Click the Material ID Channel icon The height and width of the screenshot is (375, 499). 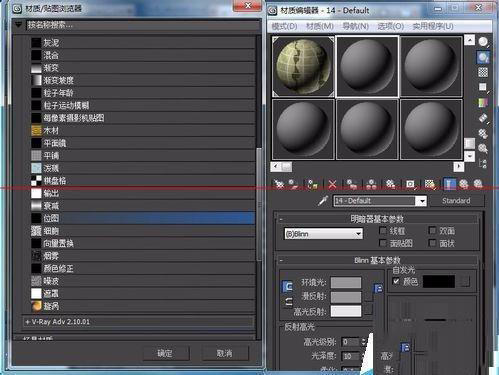pyautogui.click(x=410, y=184)
